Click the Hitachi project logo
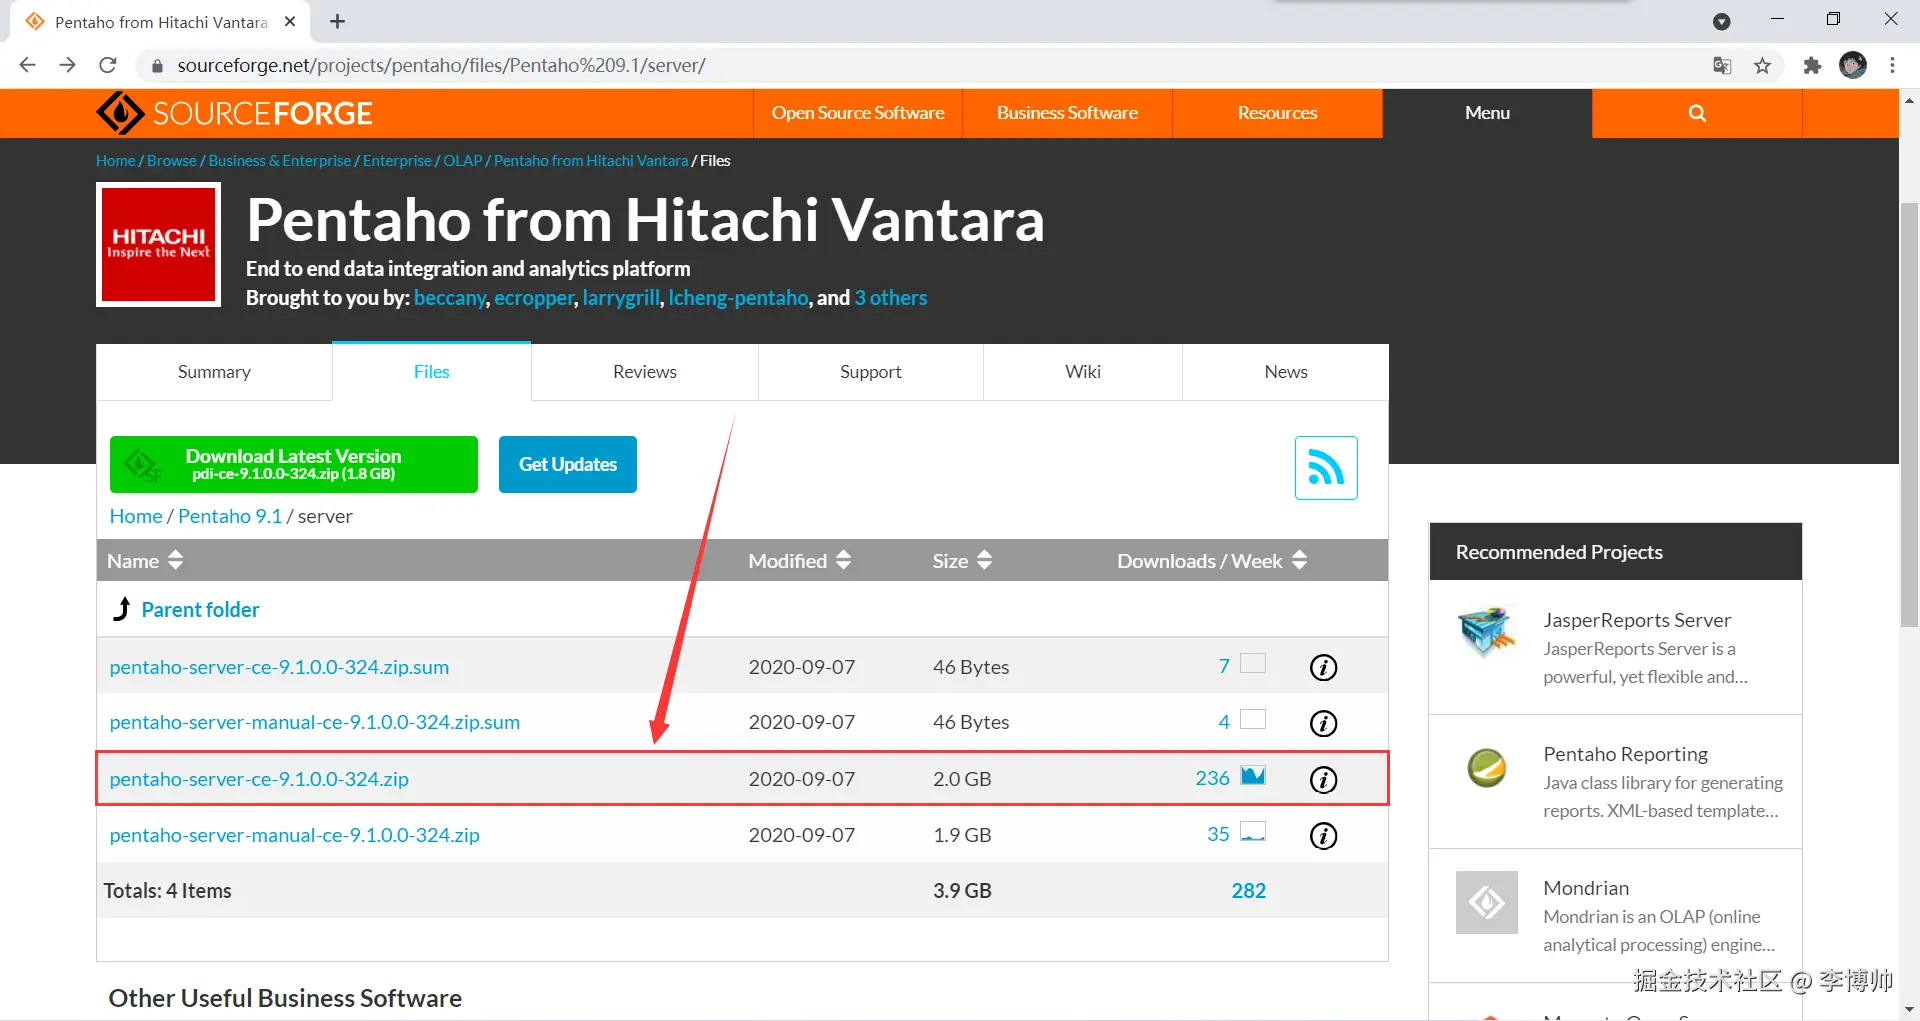The height and width of the screenshot is (1021, 1920). pos(158,244)
